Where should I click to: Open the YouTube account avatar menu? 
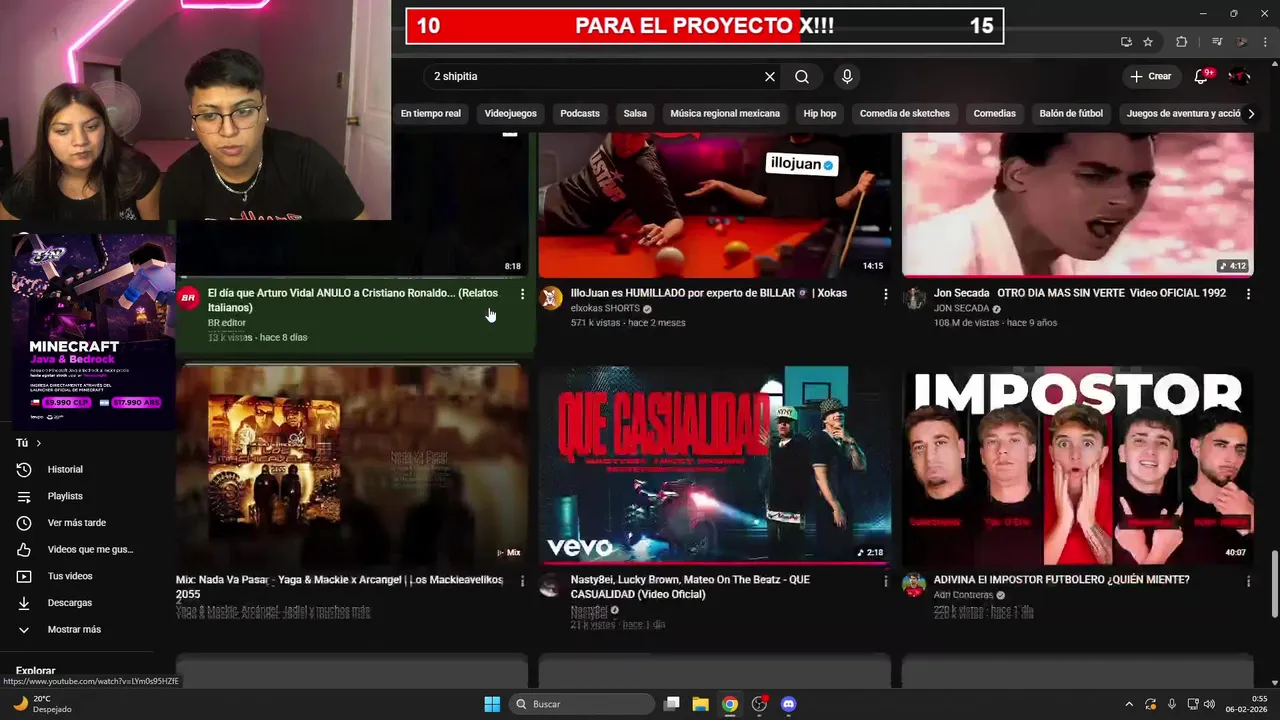coord(1239,77)
